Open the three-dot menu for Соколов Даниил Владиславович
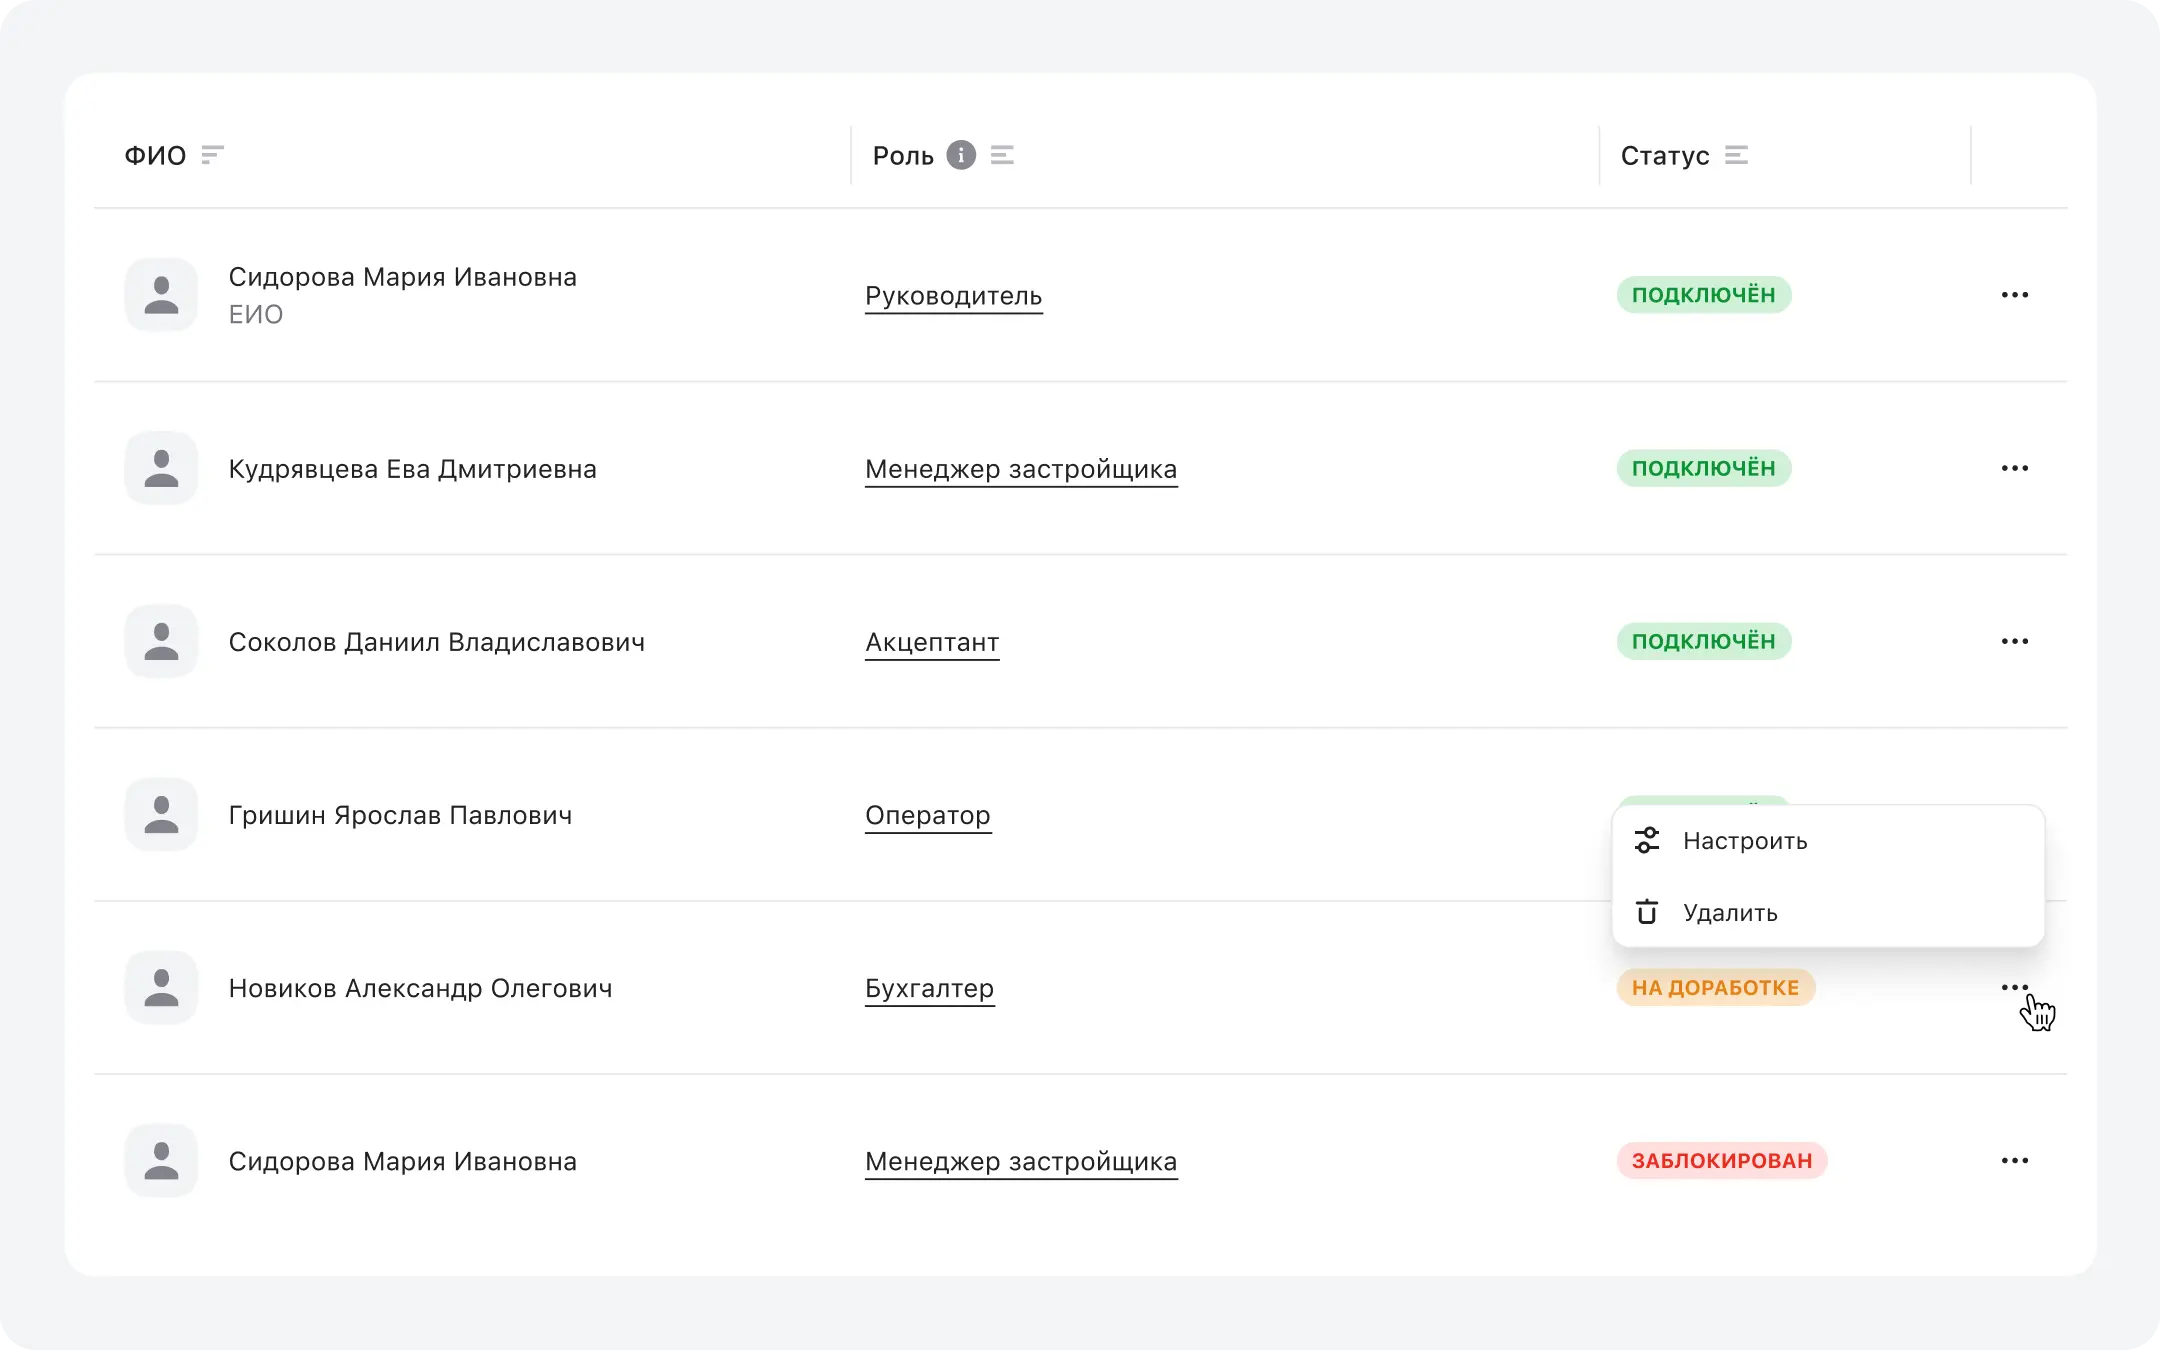2160x1350 pixels. (2014, 641)
